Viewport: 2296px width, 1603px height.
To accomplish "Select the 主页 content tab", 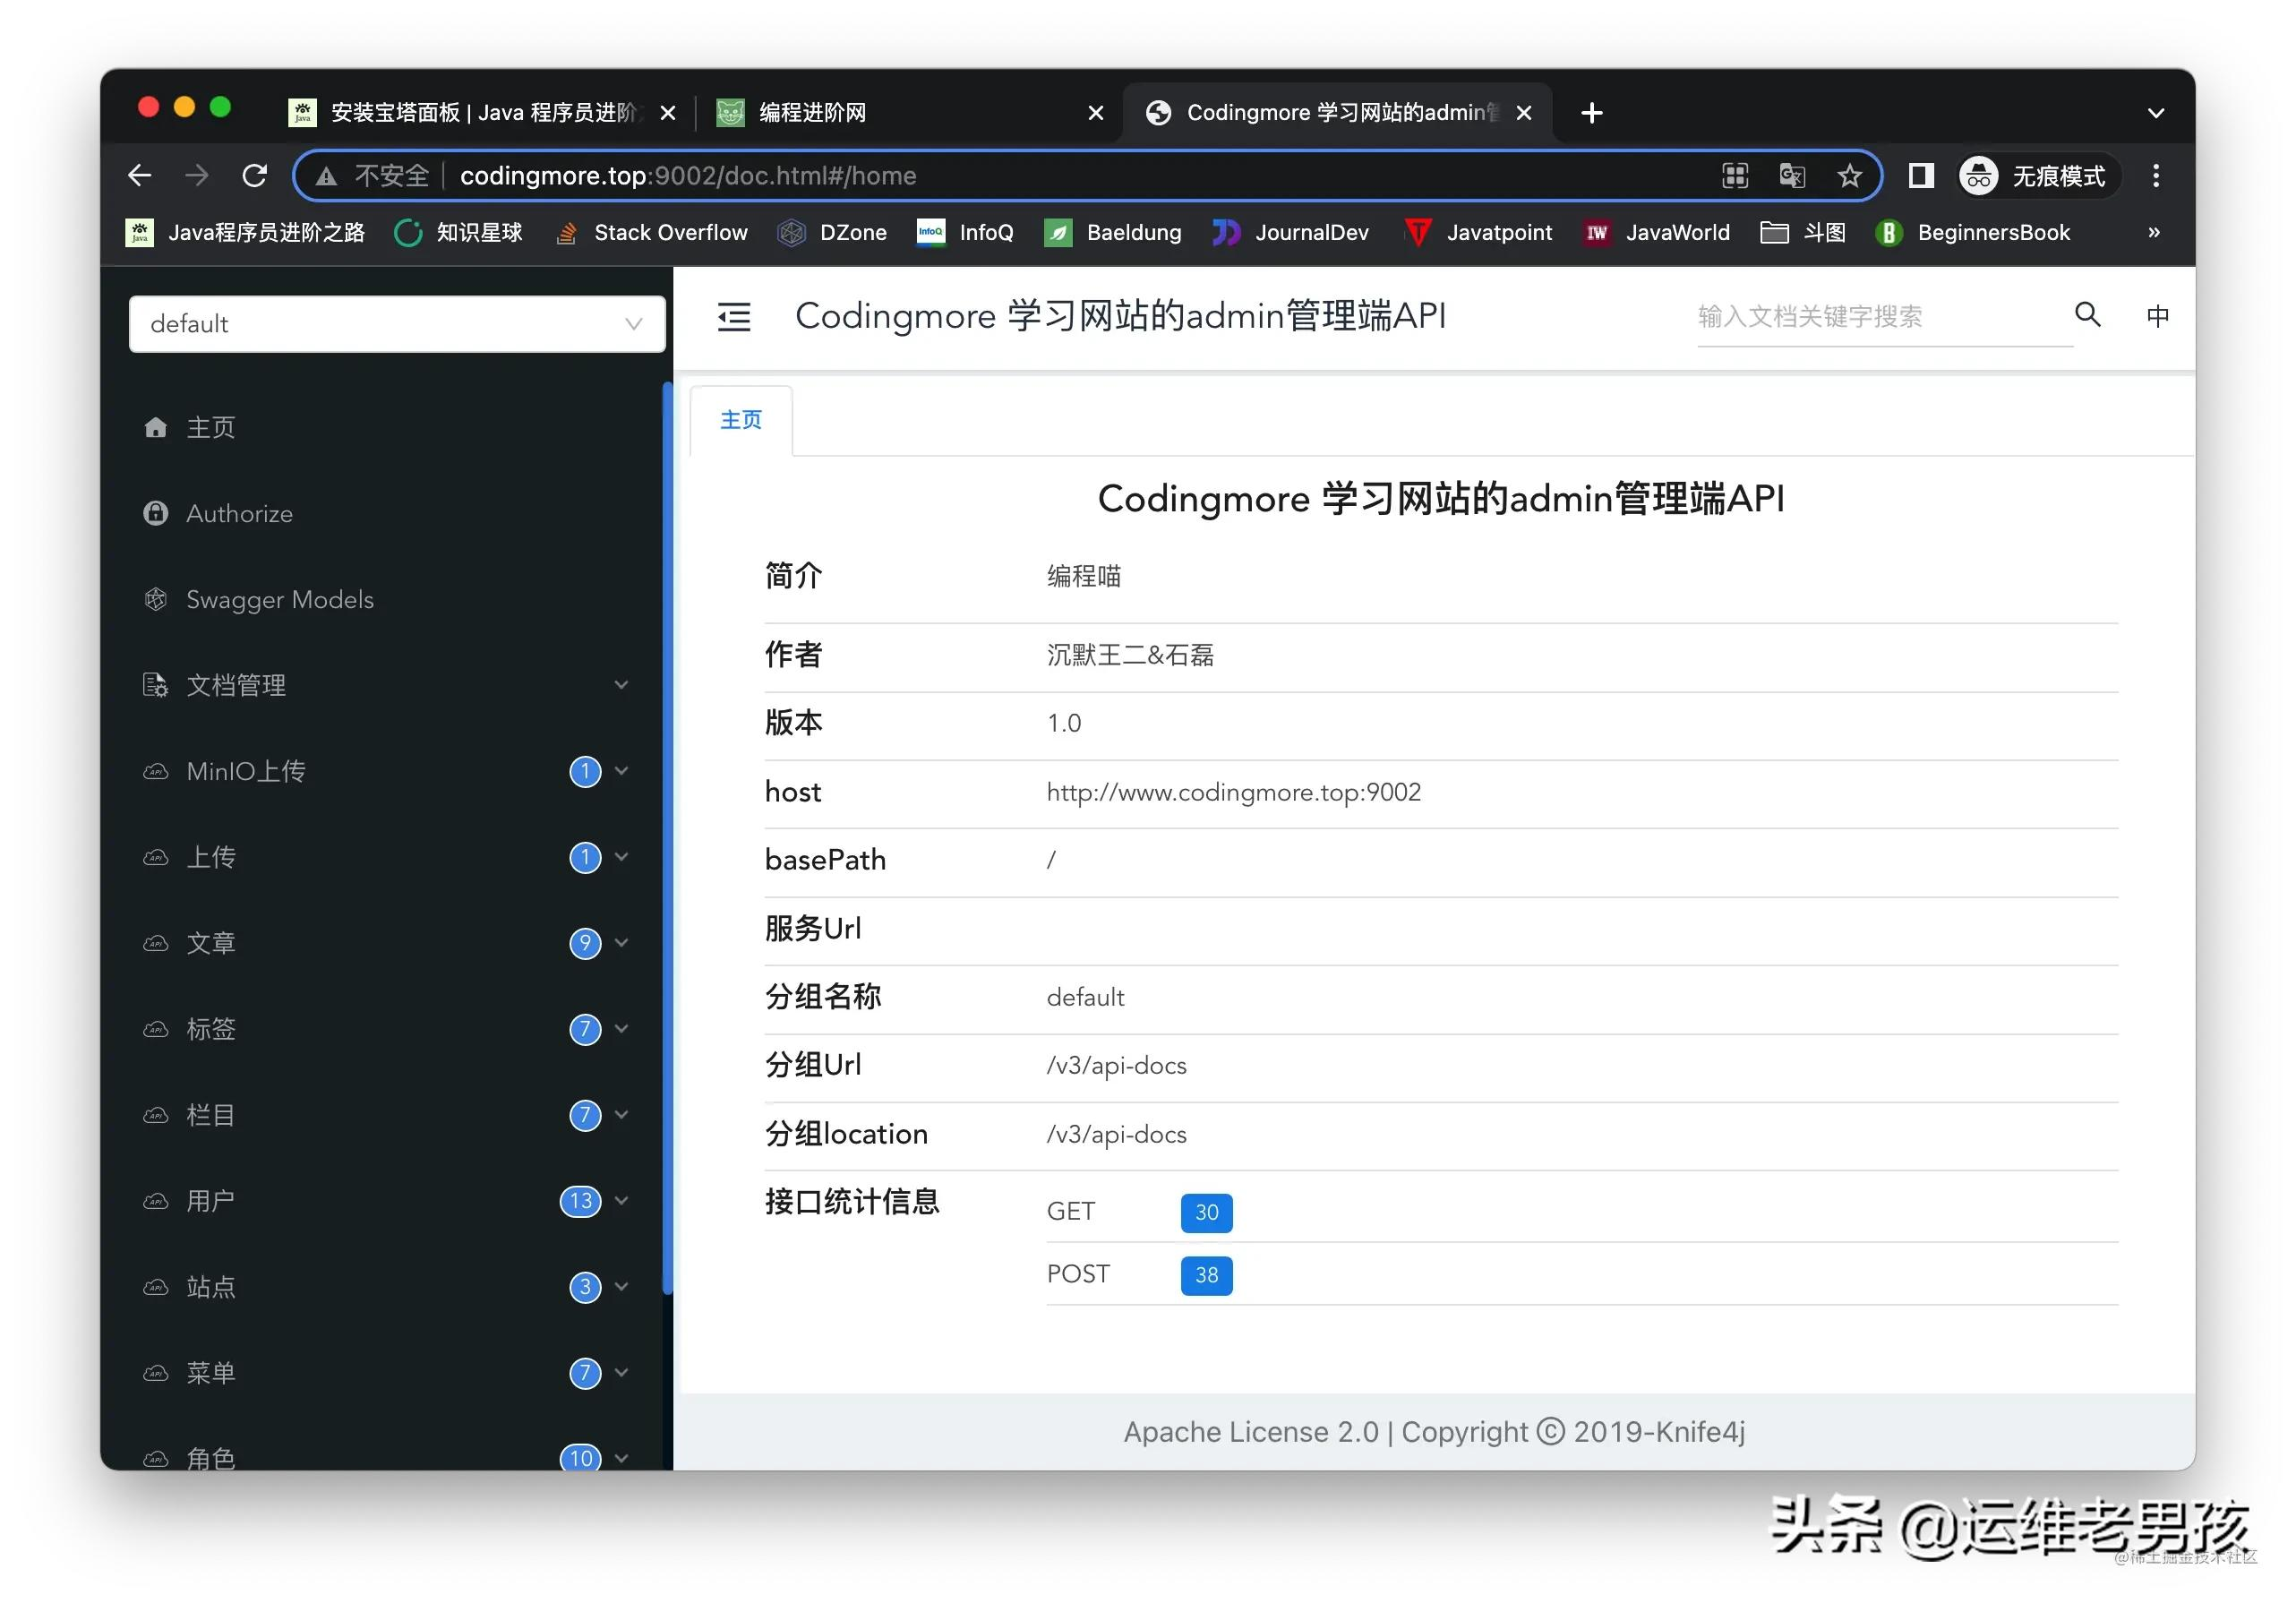I will click(x=740, y=420).
